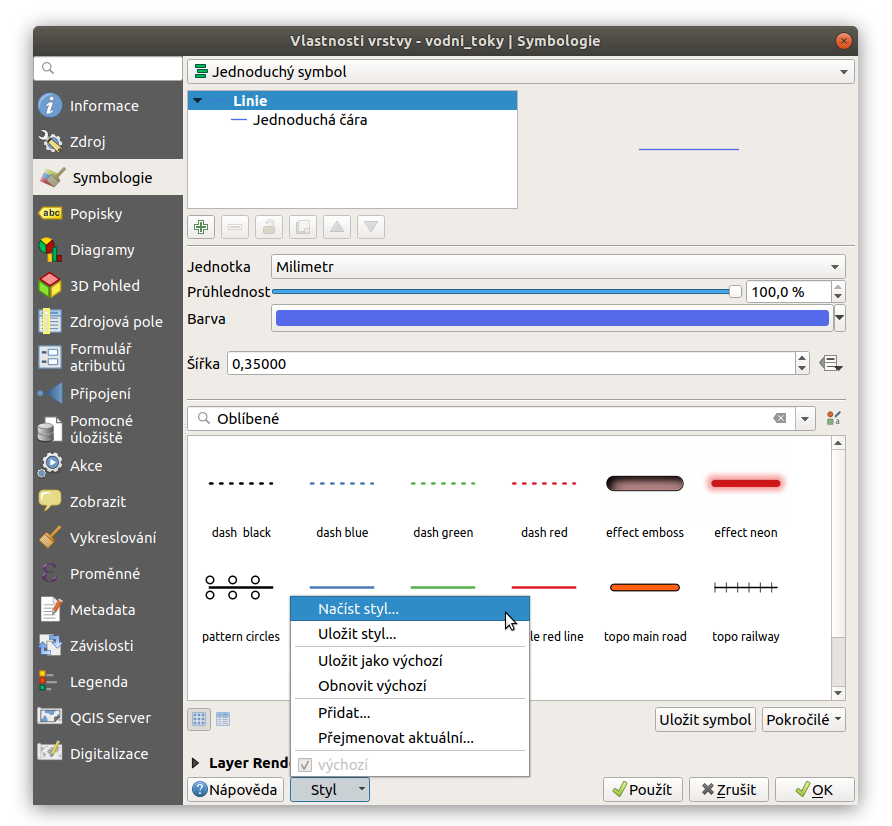Open the Pokročilé dropdown button
892x826 pixels.
pyautogui.click(x=804, y=720)
